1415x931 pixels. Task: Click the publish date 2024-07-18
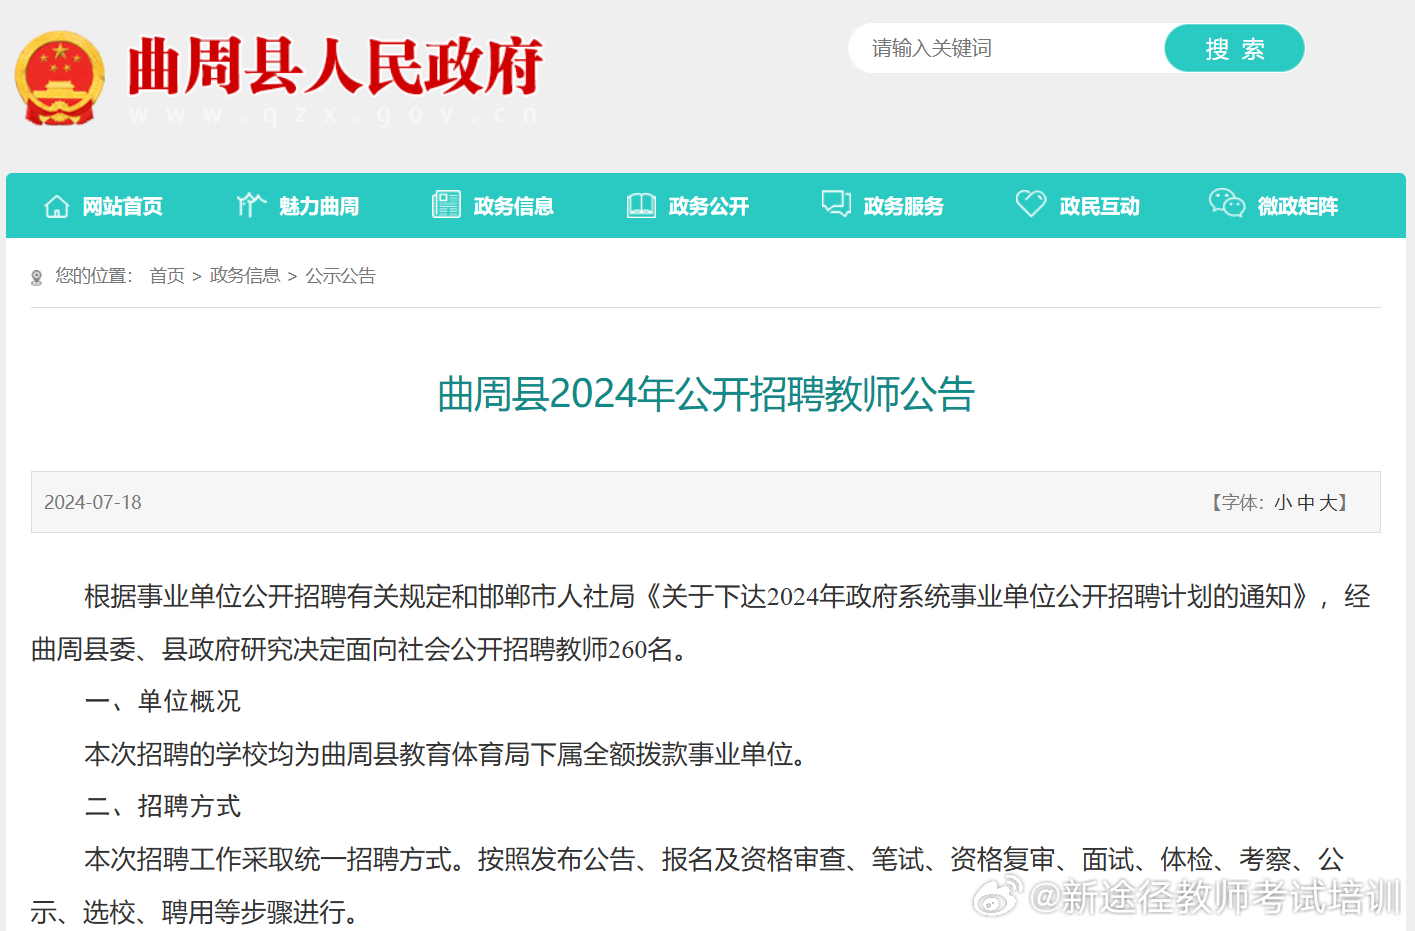tap(93, 502)
